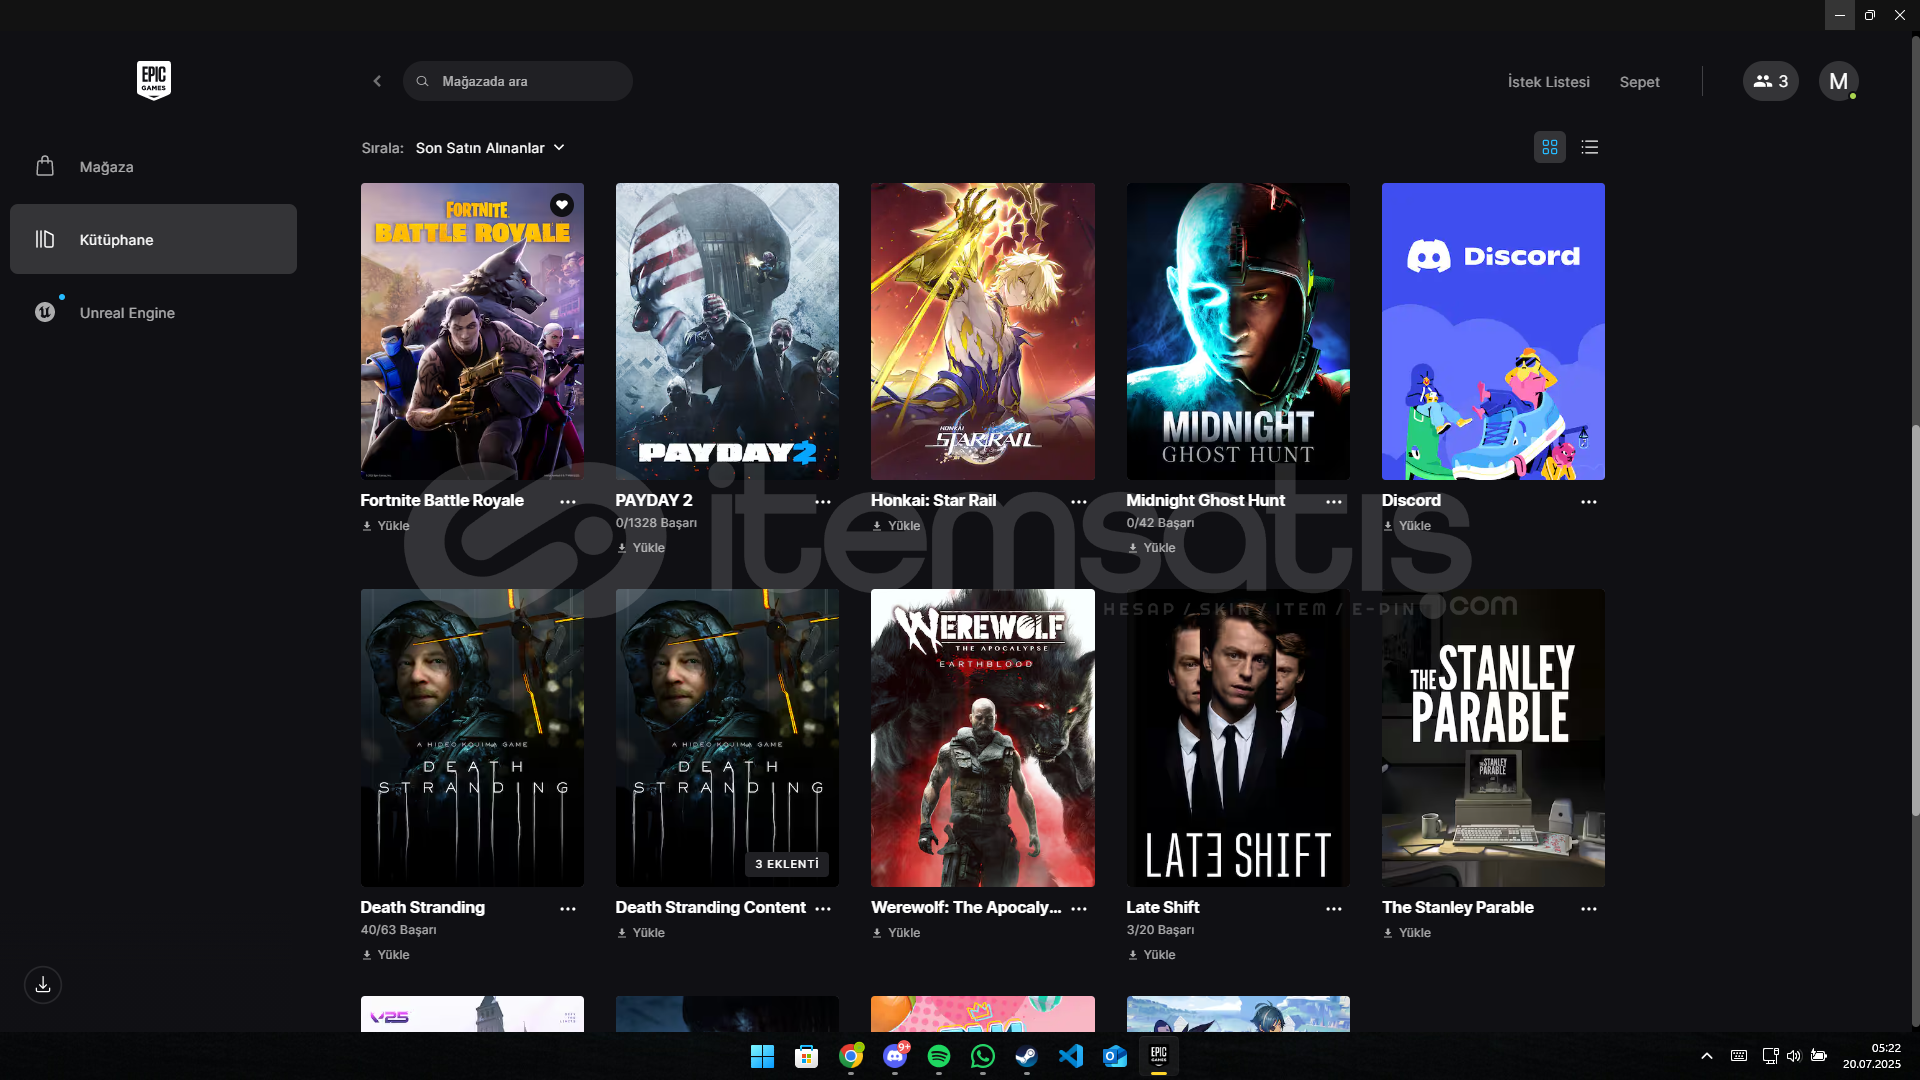Open Late Shift cover art
Image resolution: width=1920 pixels, height=1080 pixels.
point(1238,738)
